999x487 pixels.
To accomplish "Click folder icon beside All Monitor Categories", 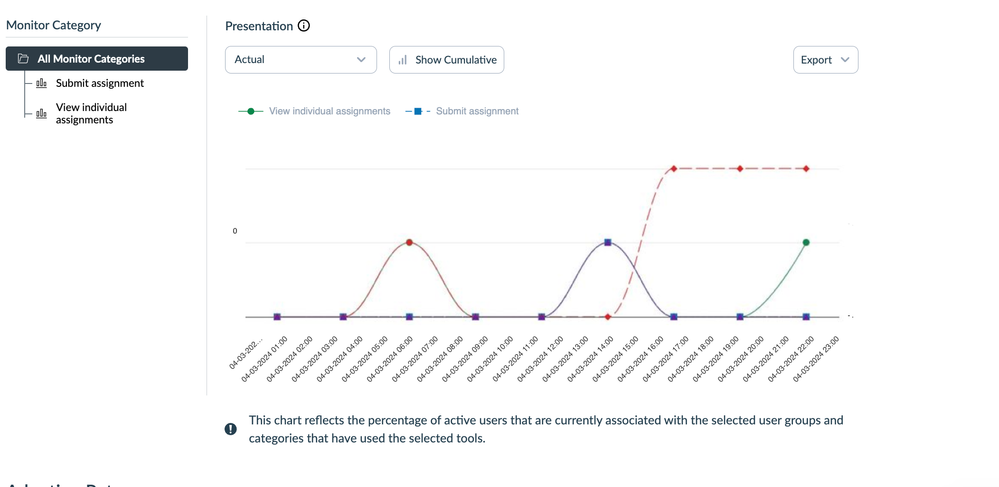I will tap(24, 59).
